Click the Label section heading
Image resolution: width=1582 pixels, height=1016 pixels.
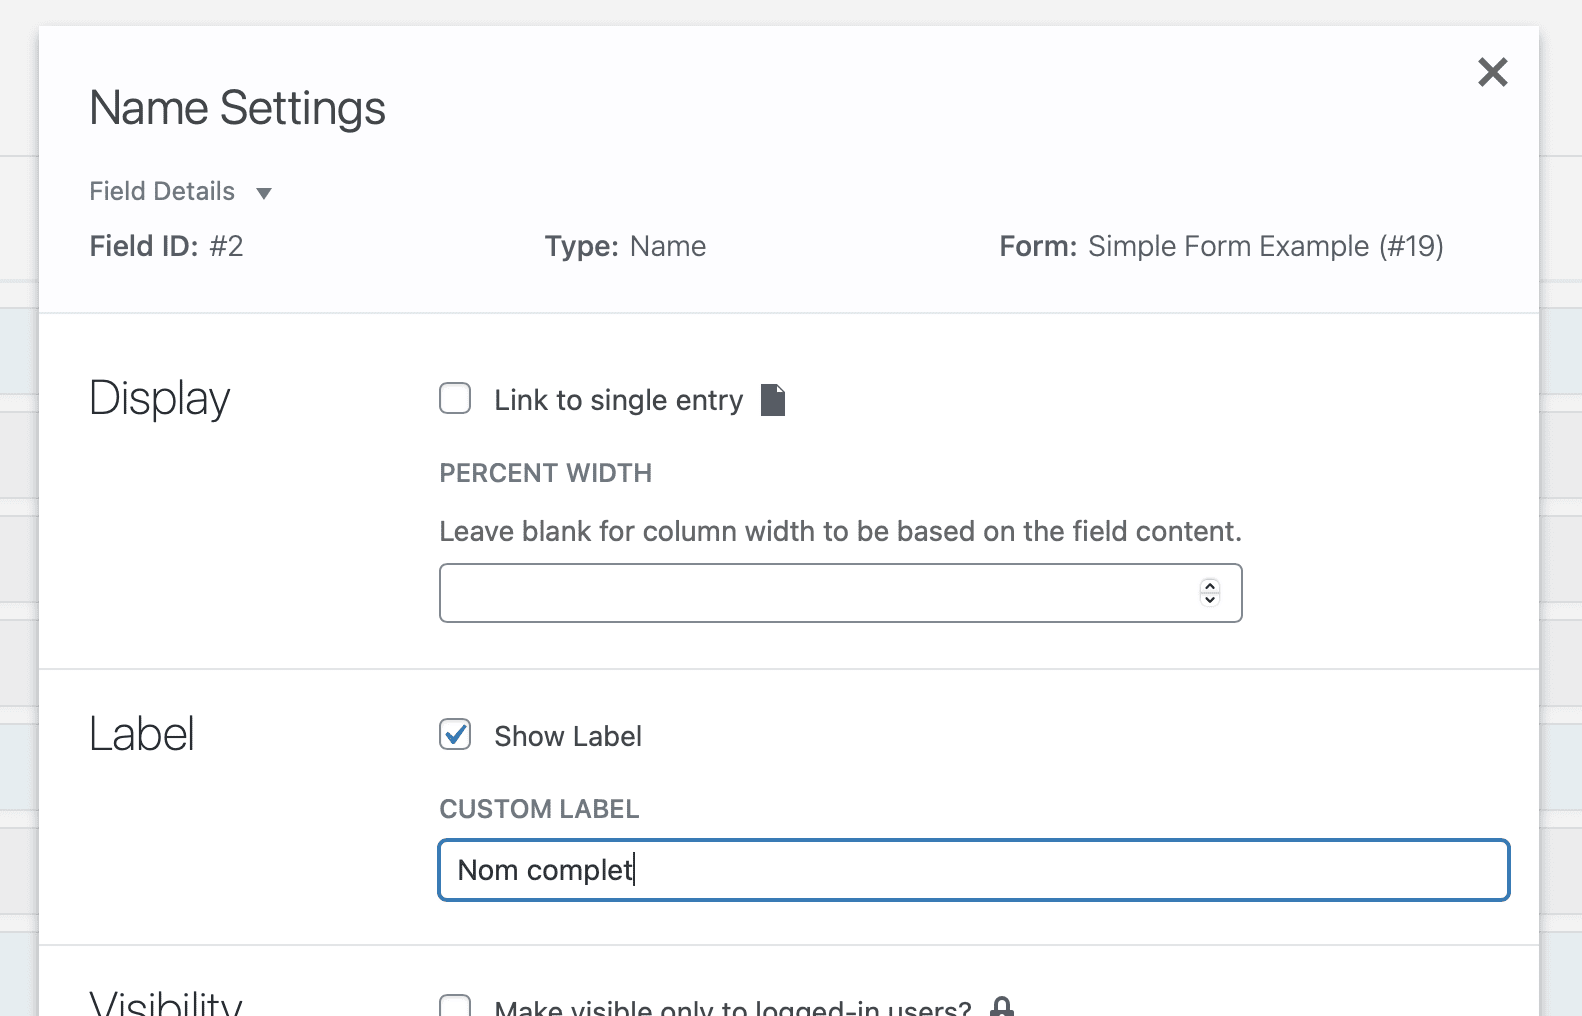[141, 734]
